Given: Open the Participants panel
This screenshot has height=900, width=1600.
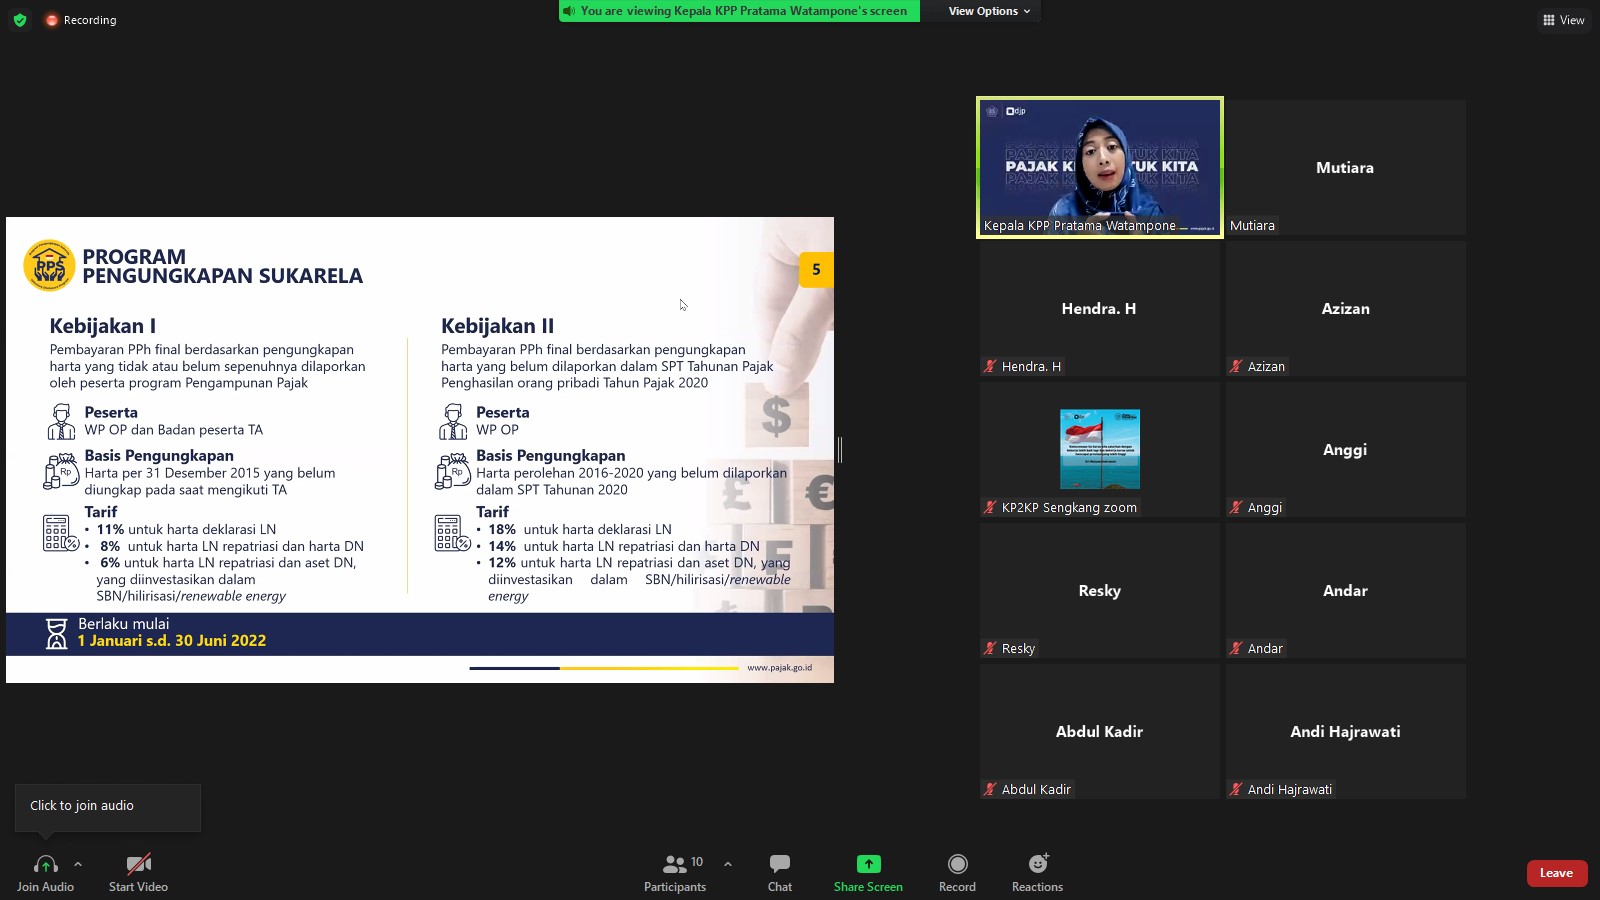Looking at the screenshot, I should click(675, 872).
